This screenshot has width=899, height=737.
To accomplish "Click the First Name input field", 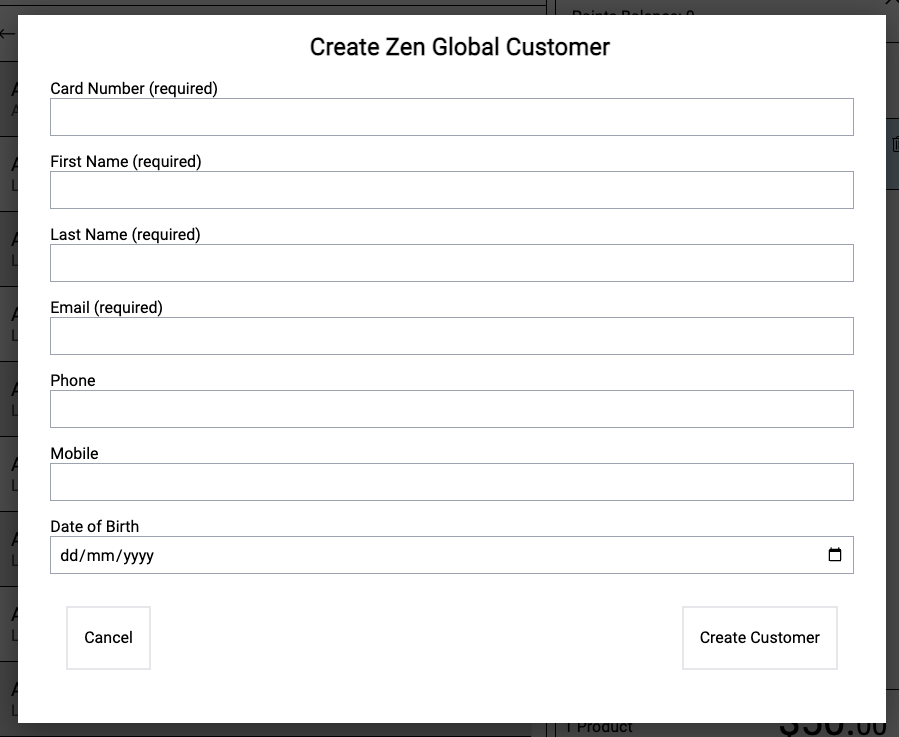I will click(x=451, y=189).
